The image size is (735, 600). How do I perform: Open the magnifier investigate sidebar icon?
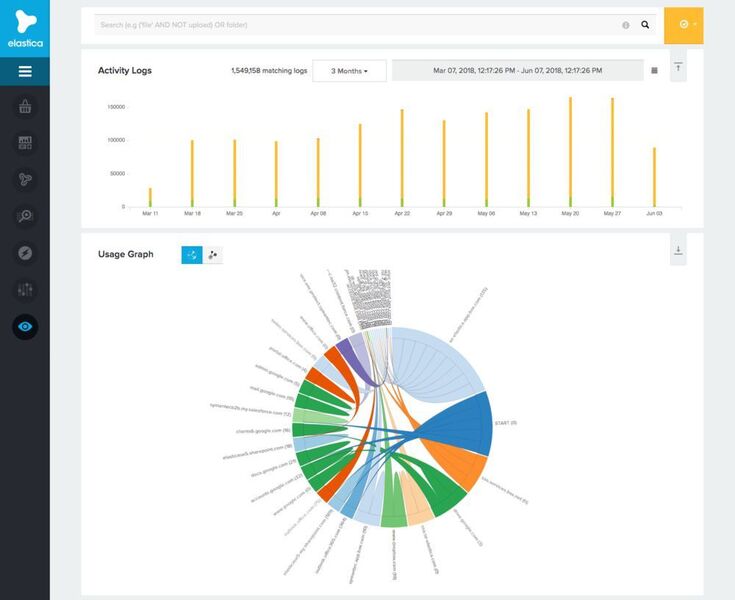[25, 216]
